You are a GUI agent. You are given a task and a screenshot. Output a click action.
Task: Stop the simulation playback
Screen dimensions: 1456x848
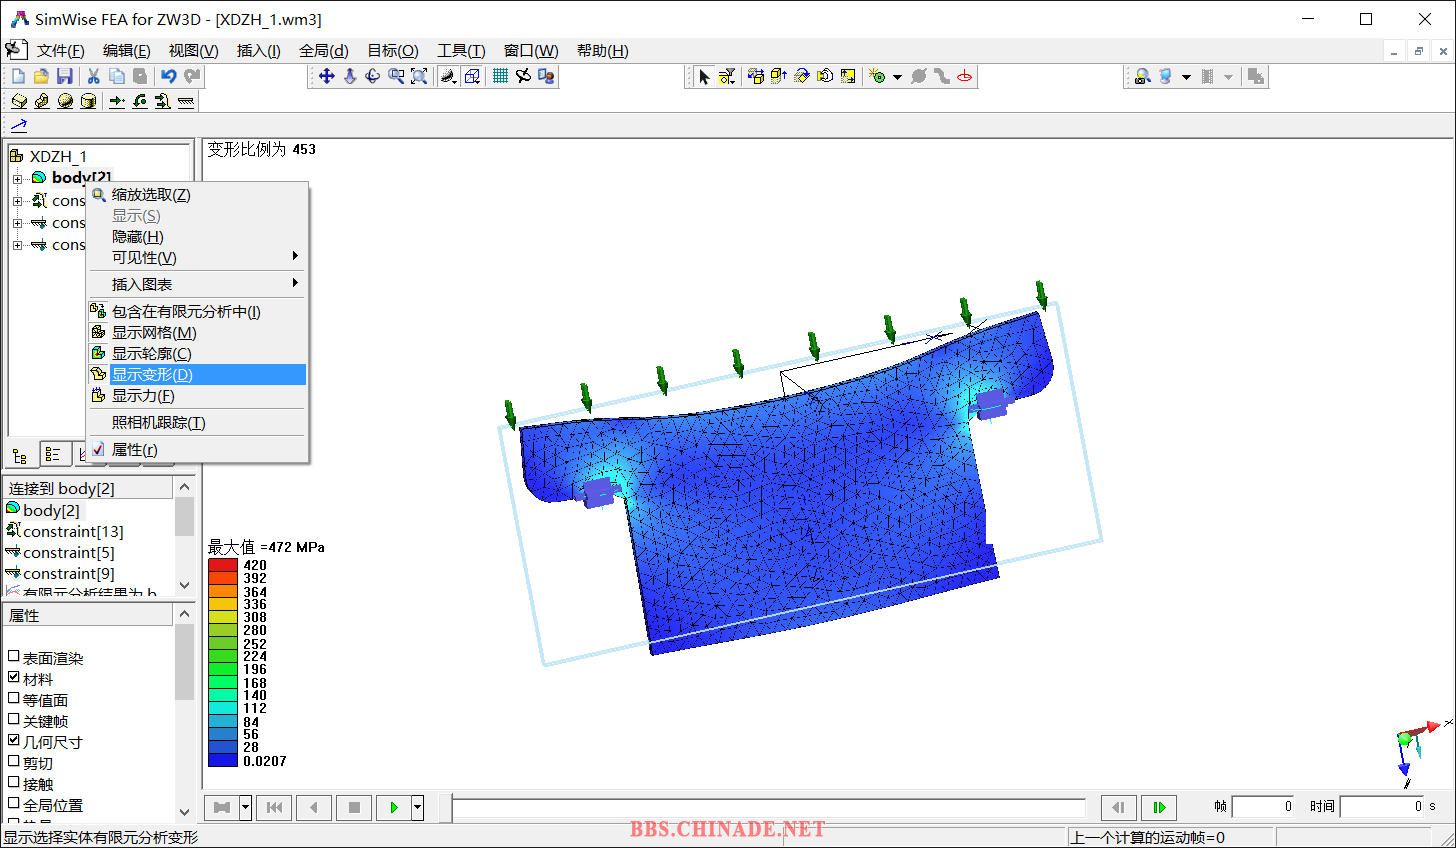(354, 807)
